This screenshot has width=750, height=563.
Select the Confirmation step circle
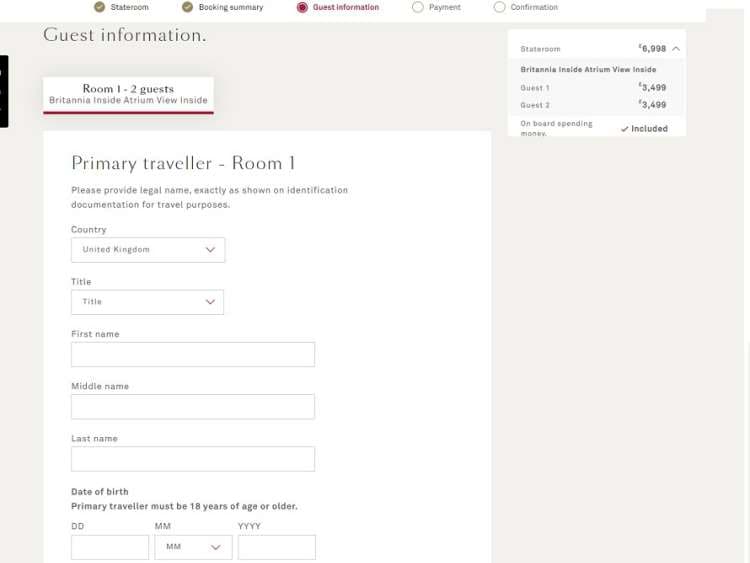pyautogui.click(x=500, y=7)
